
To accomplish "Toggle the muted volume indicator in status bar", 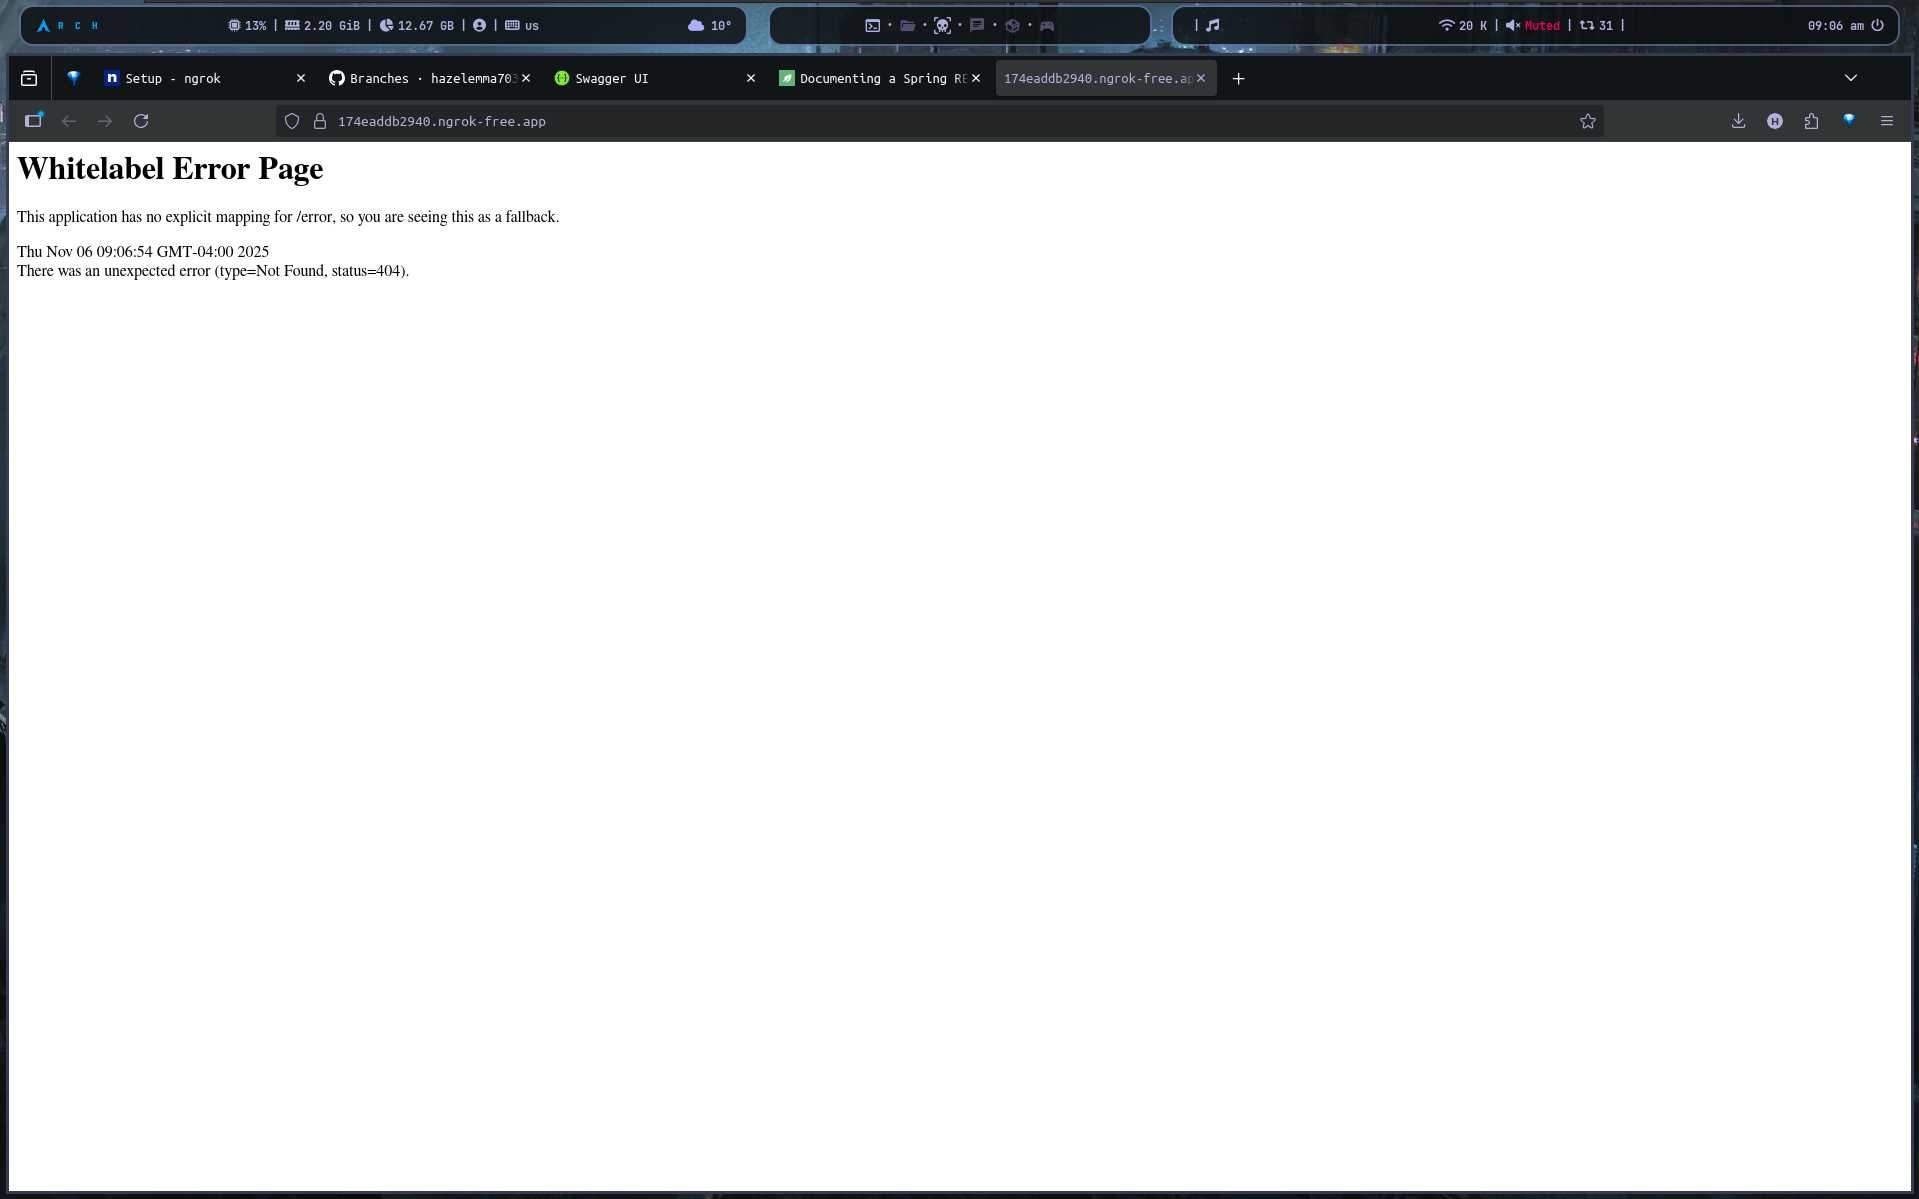I will click(1533, 26).
